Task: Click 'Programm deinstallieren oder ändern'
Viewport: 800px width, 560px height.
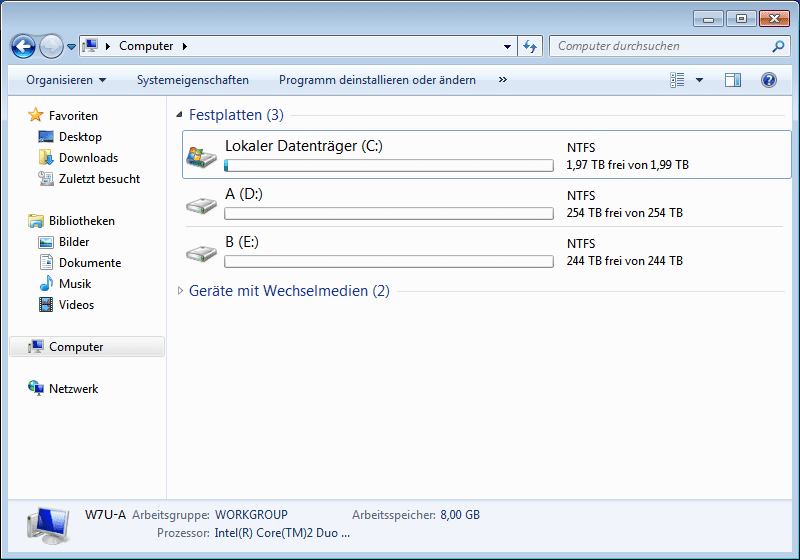Action: click(x=377, y=80)
